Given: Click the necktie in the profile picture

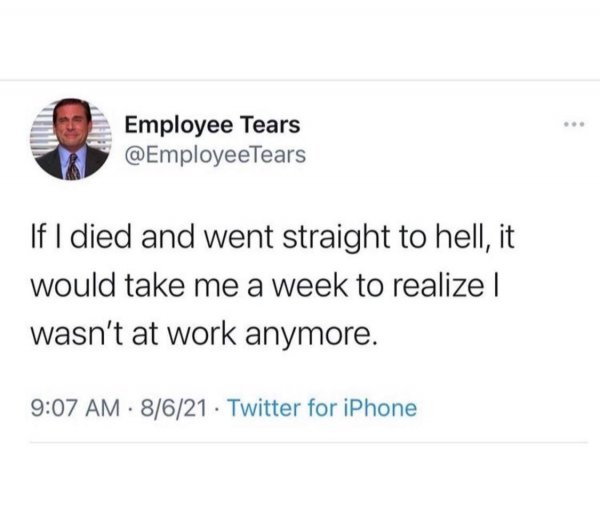Looking at the screenshot, I should pos(73,166).
